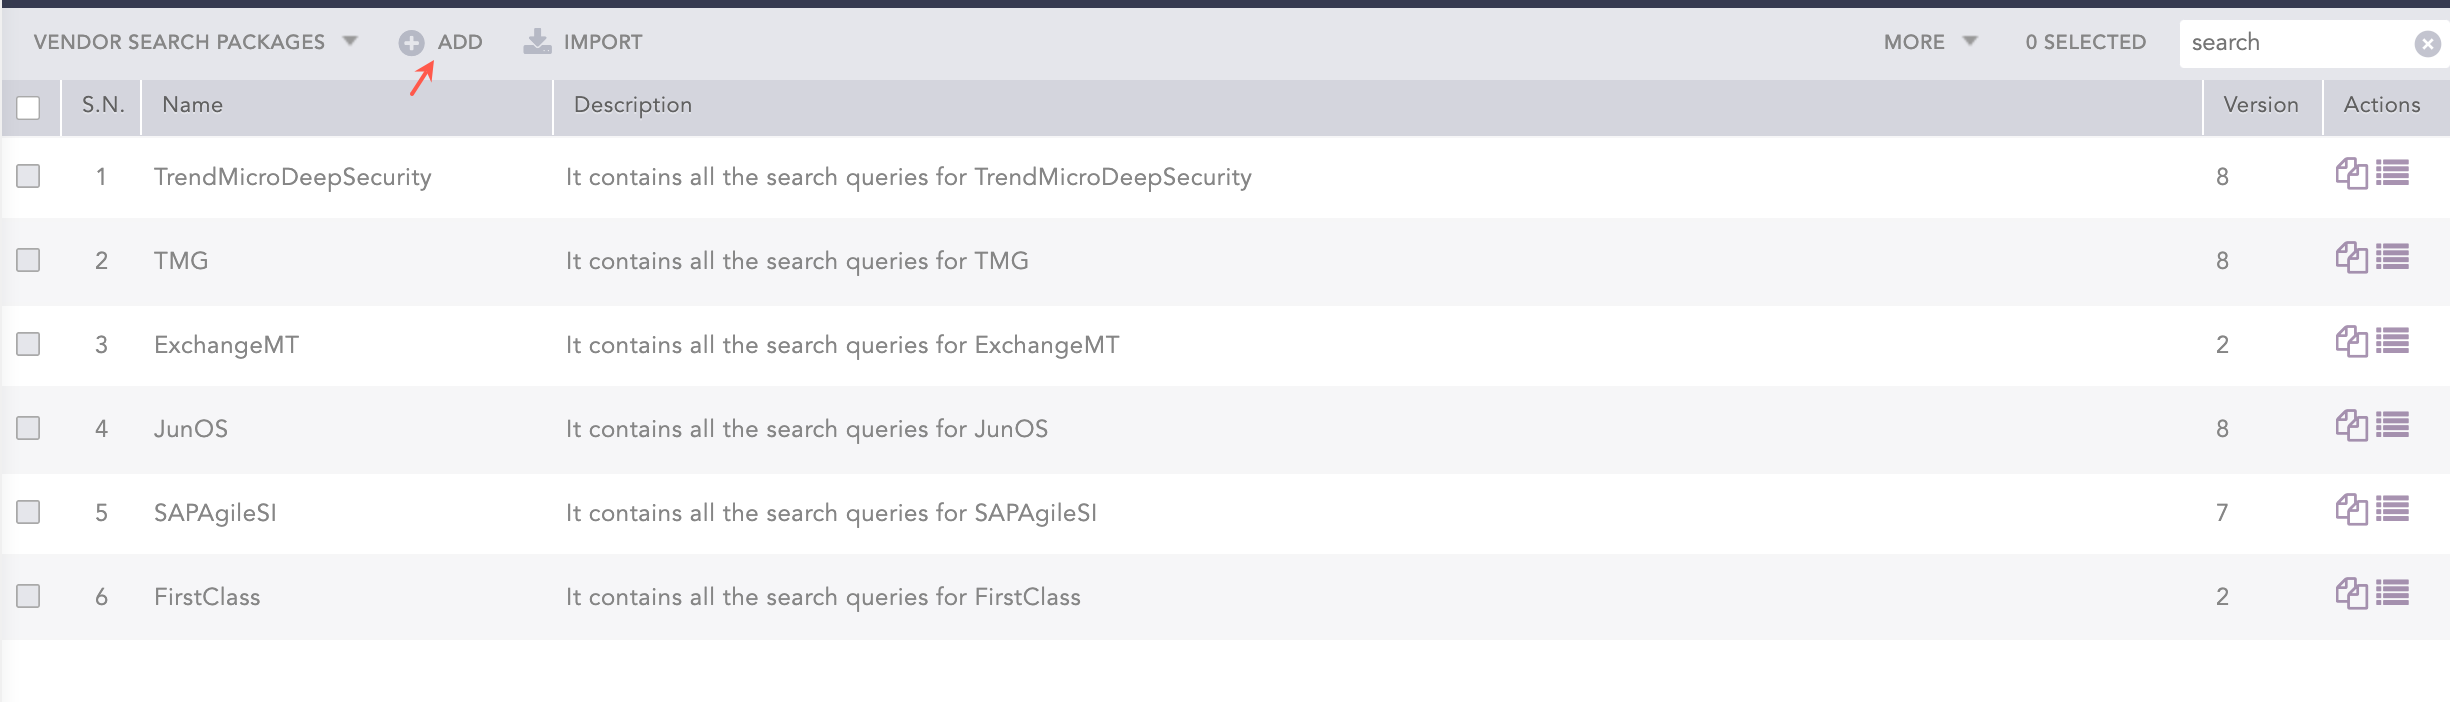Click the IMPORT button
Viewport: 2450px width, 702px height.
click(x=602, y=42)
